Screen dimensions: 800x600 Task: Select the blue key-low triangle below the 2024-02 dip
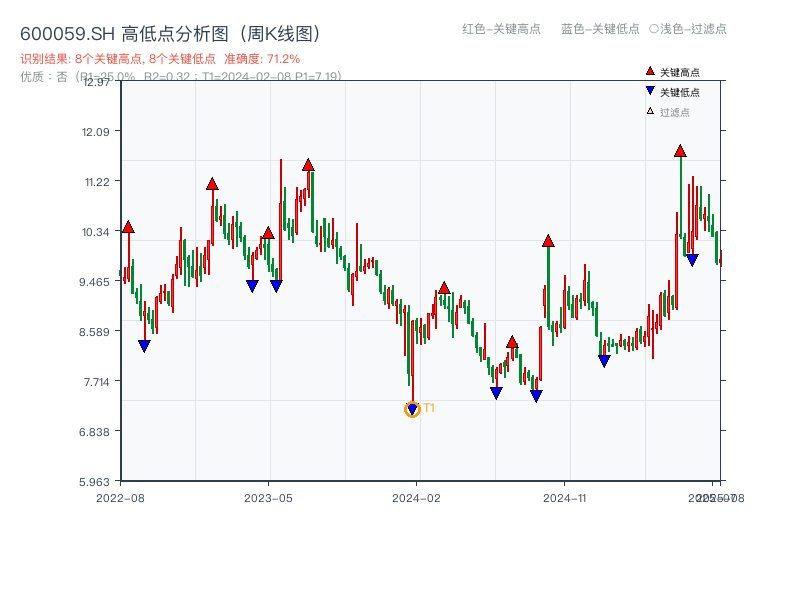coord(411,408)
